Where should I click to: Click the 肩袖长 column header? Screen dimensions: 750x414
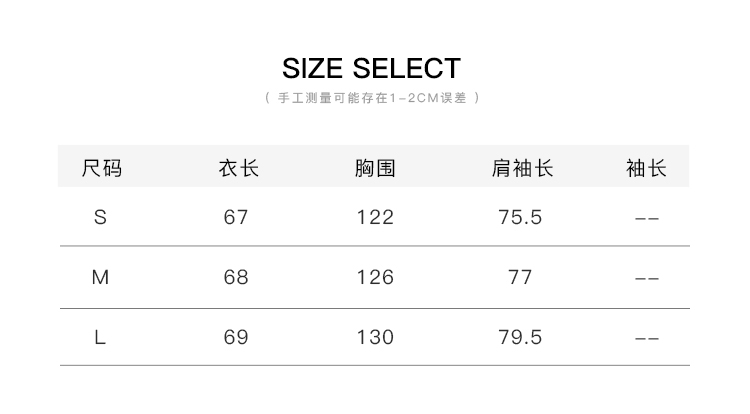(x=522, y=168)
